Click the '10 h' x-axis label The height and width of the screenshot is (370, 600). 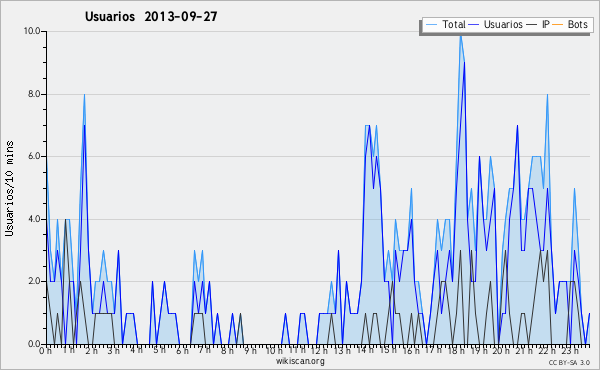[x=274, y=350]
